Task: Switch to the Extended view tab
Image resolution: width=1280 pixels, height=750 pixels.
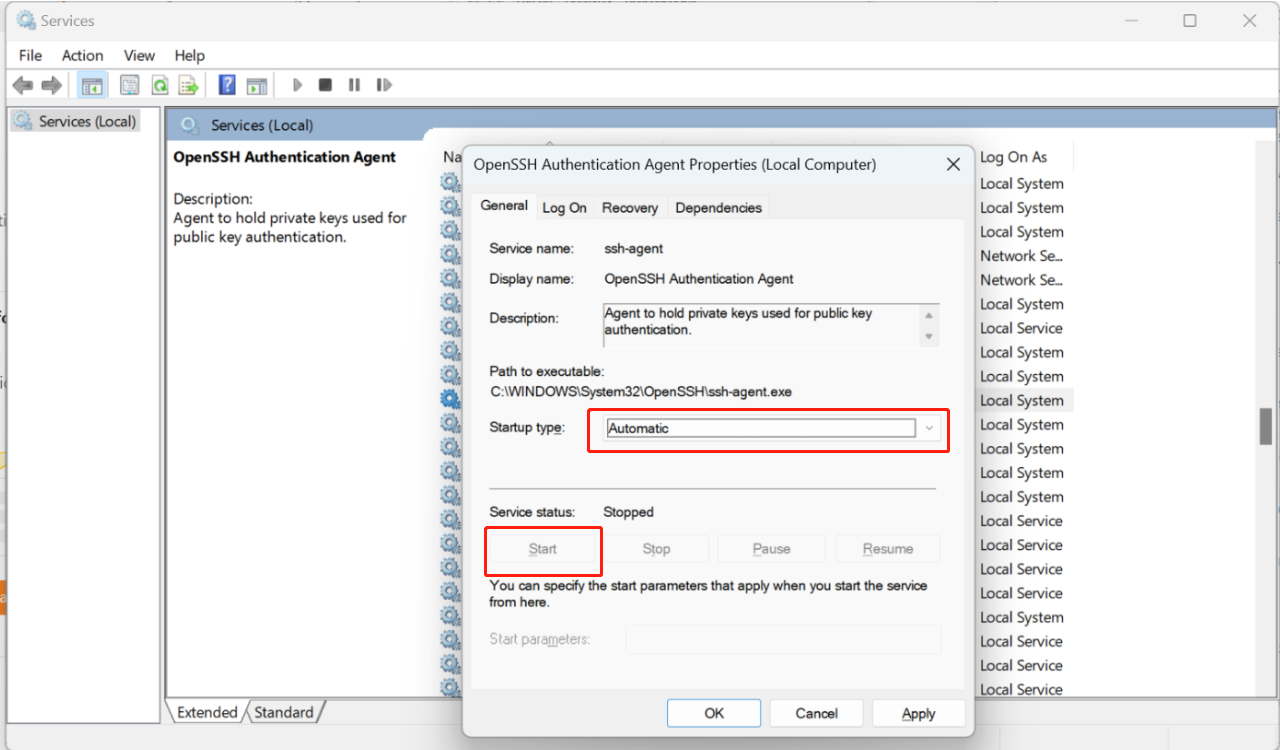Action: click(x=207, y=712)
